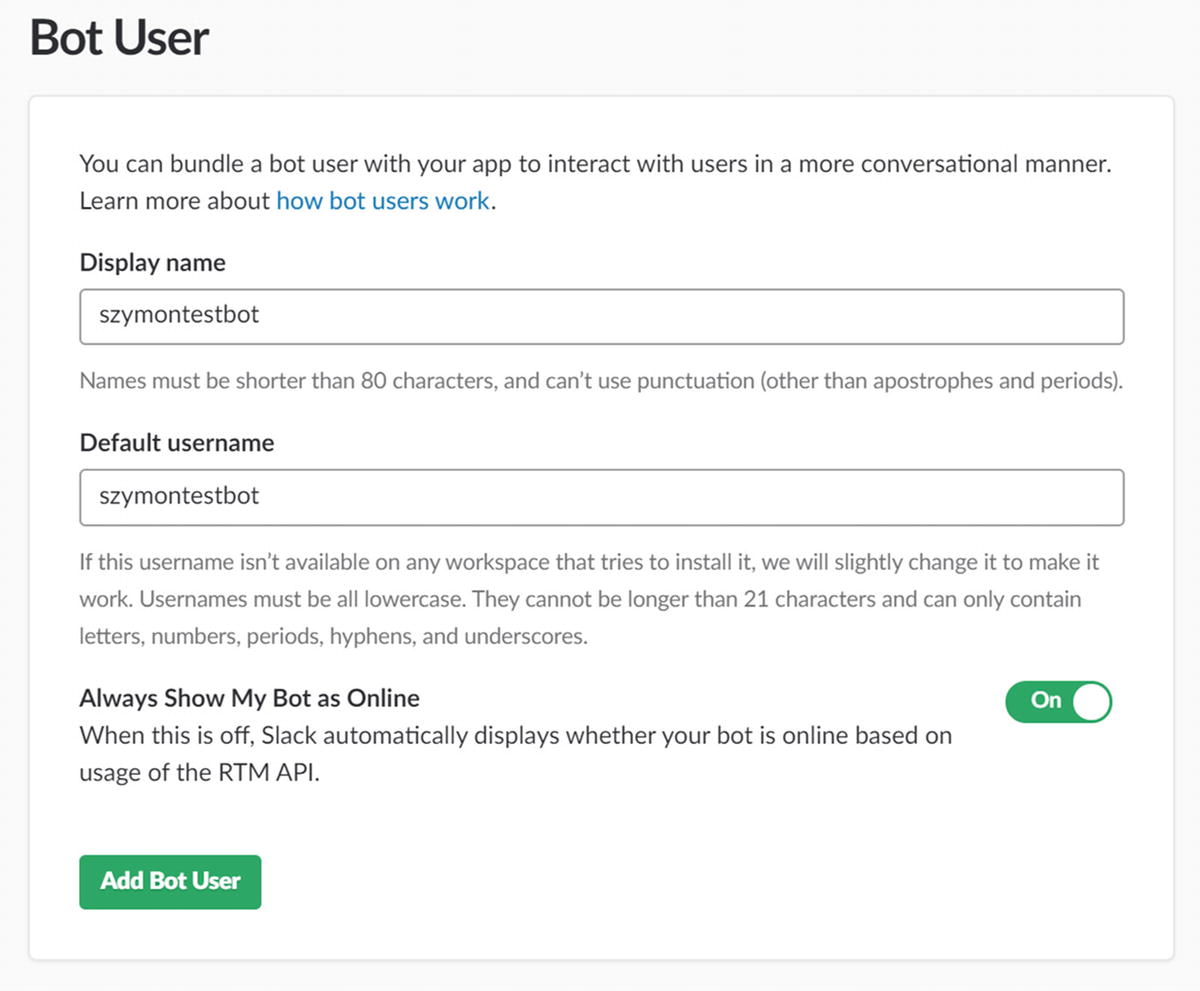Click the "Always Show My Bot as Online" label
1200x991 pixels.
point(249,698)
